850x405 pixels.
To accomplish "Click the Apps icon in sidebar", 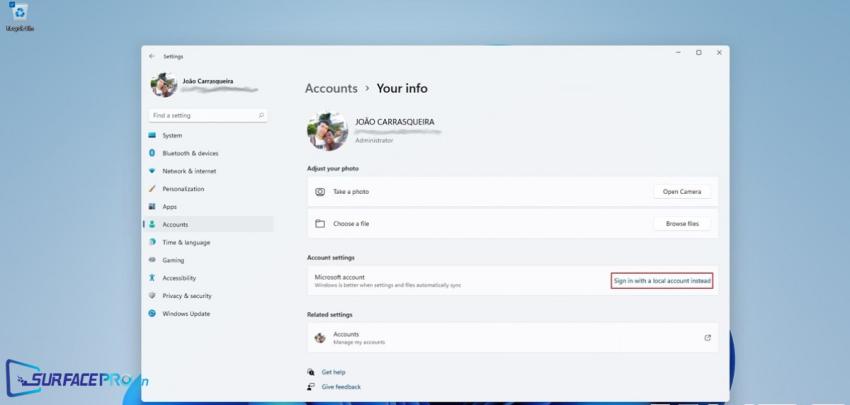I will (152, 207).
